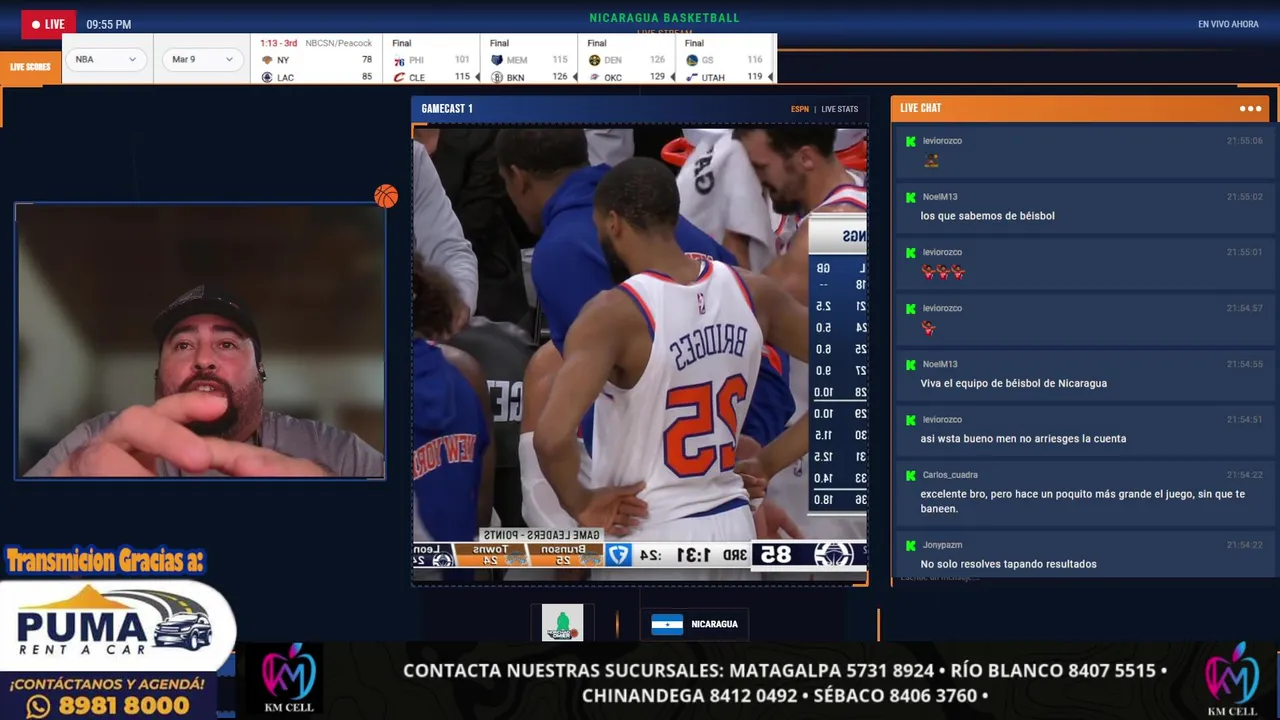
Task: Click the 09:55 PM clock
Action: pos(108,24)
